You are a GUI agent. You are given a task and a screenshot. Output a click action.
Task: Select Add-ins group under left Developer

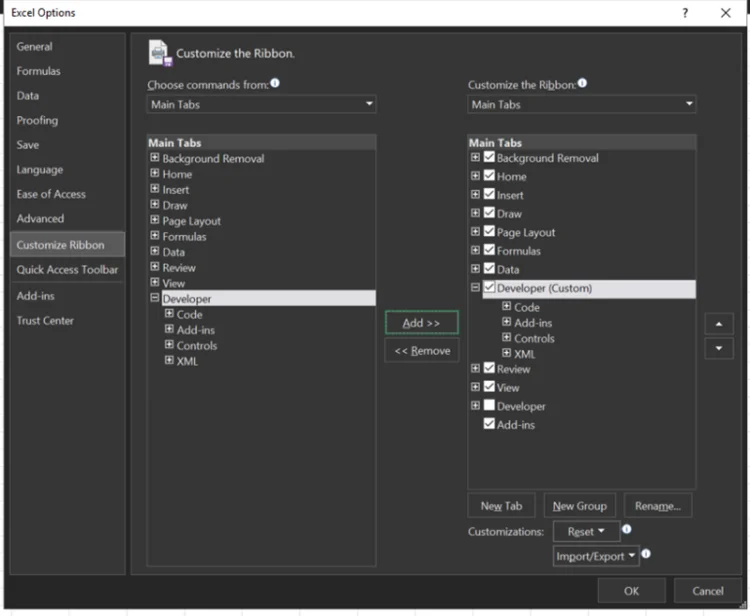tap(196, 330)
